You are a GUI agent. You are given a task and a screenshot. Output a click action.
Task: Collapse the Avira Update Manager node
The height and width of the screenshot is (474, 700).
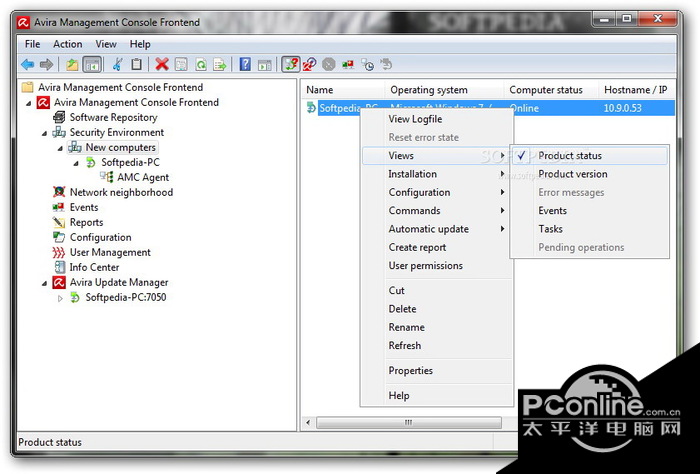[44, 283]
